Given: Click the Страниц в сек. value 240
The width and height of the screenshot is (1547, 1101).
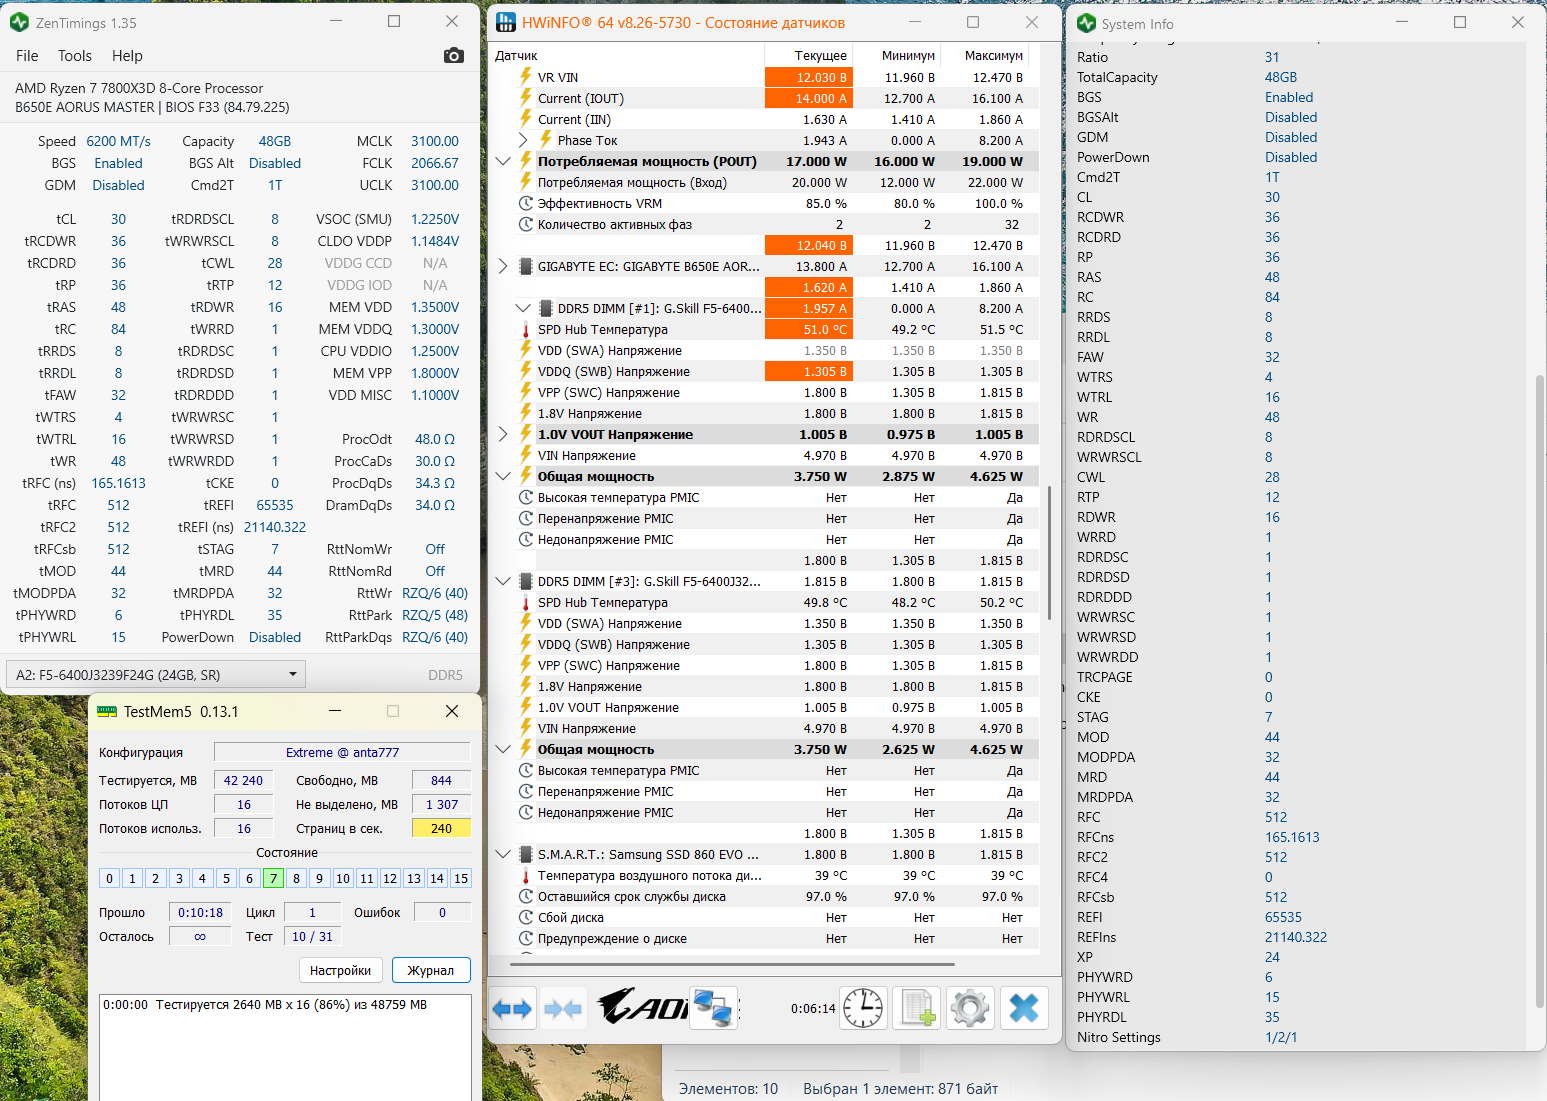Looking at the screenshot, I should tap(441, 828).
